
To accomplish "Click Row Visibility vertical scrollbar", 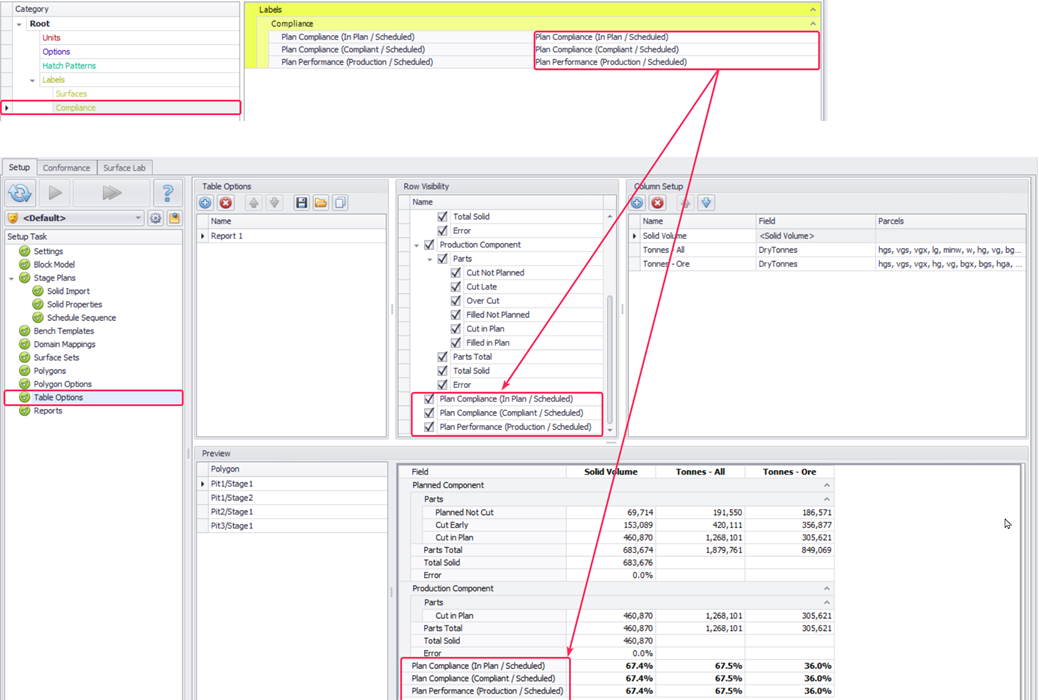I will [610, 358].
